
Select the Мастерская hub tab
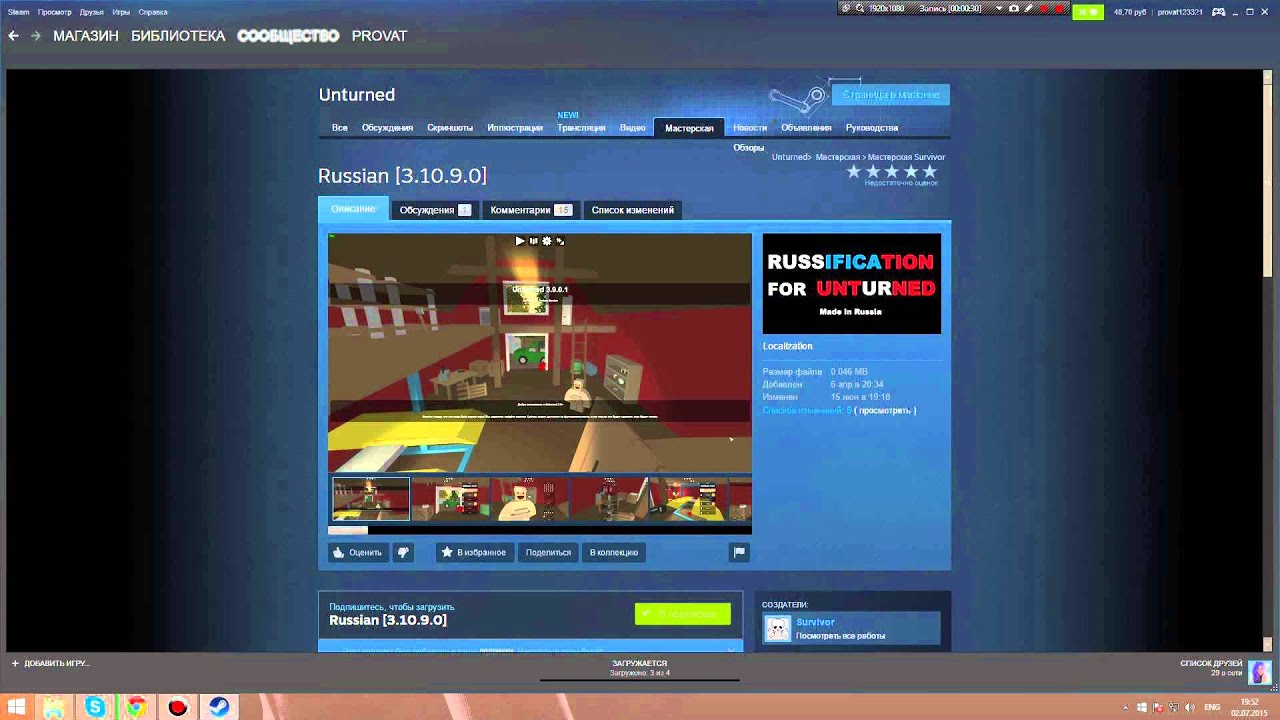689,128
